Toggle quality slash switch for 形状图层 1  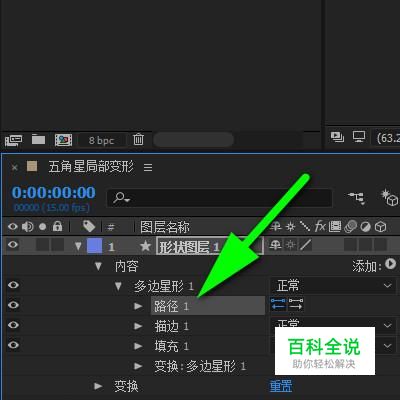pos(305,245)
